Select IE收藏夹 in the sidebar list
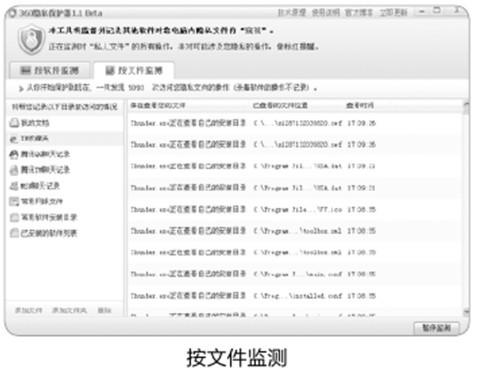 pyautogui.click(x=64, y=139)
